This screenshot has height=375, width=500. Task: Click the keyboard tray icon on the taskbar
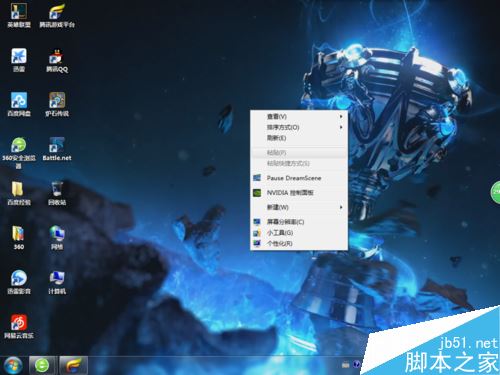pyautogui.click(x=346, y=365)
